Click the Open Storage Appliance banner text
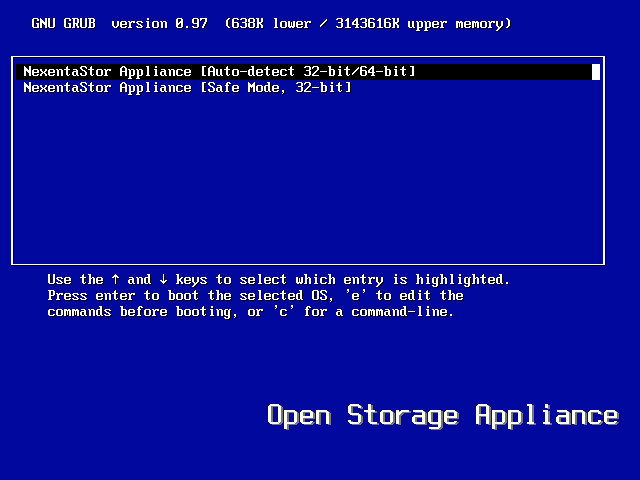Image resolution: width=640 pixels, height=480 pixels. [443, 416]
